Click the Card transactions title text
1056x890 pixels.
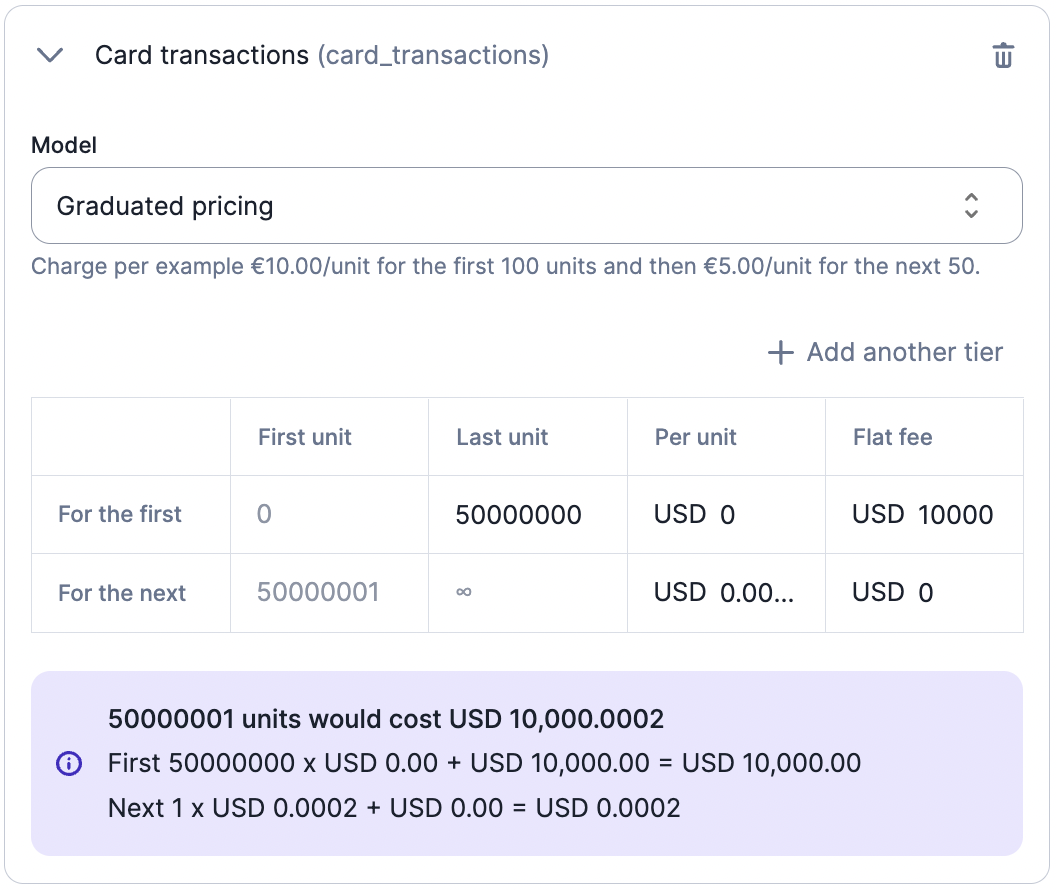pyautogui.click(x=202, y=55)
